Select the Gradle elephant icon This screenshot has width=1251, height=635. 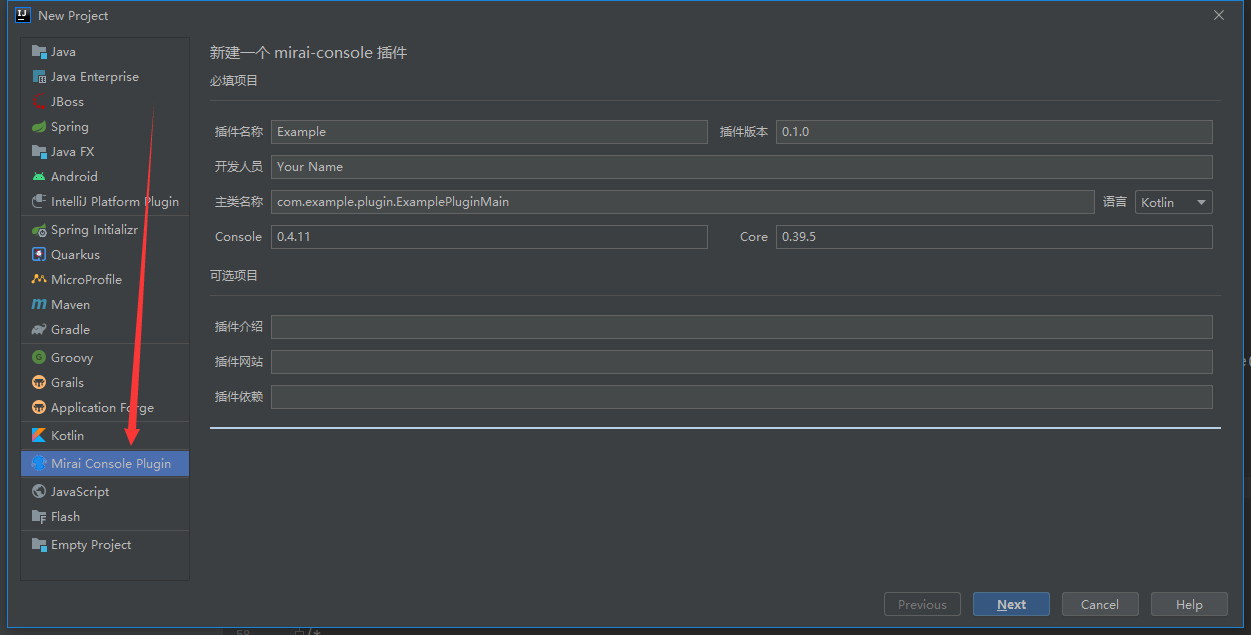pos(39,330)
